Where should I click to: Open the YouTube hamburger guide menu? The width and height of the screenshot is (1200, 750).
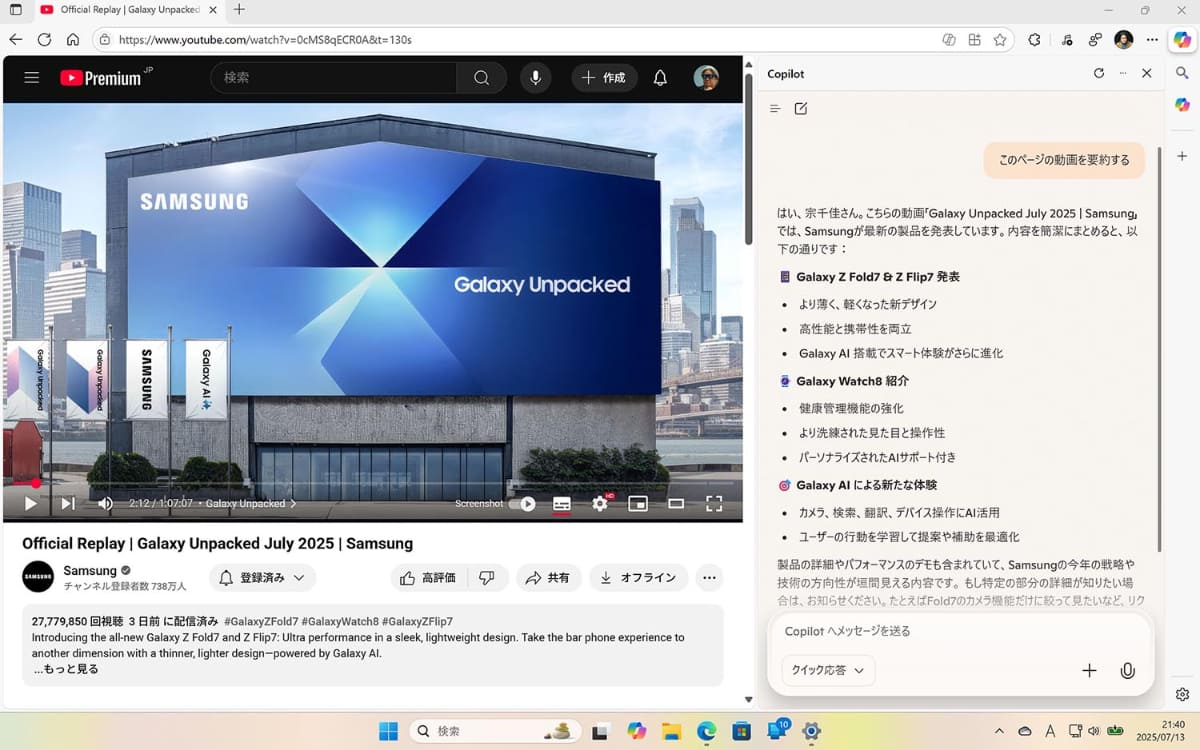pos(31,77)
